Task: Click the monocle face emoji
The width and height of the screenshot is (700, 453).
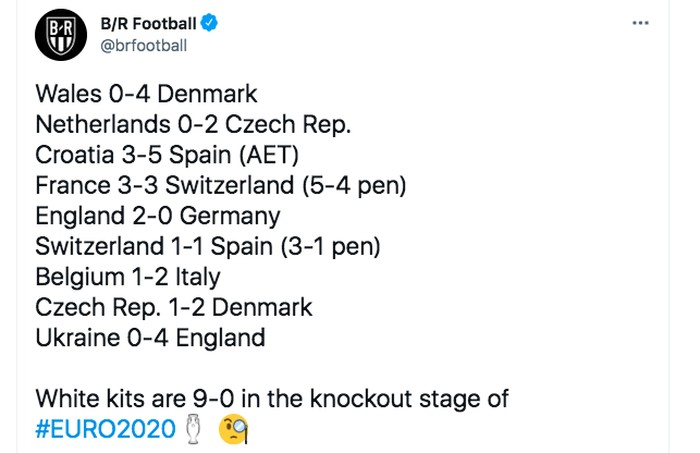Action: pyautogui.click(x=233, y=430)
